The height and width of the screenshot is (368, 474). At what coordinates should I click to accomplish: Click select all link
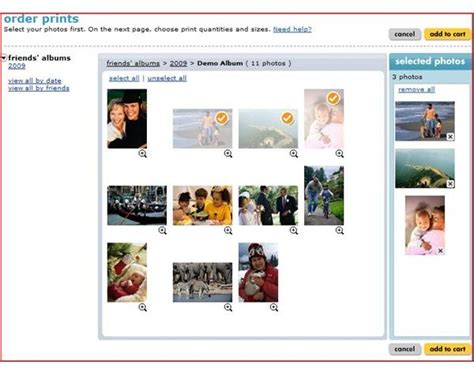click(124, 78)
